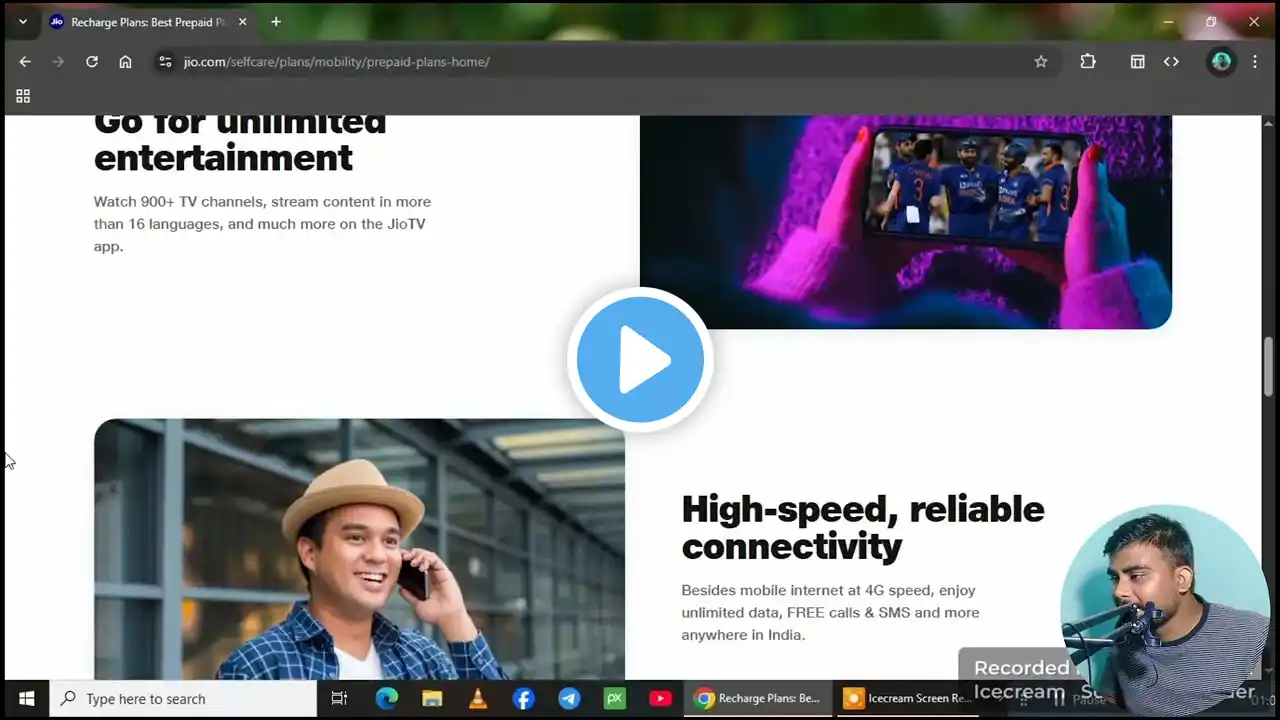Image resolution: width=1280 pixels, height=720 pixels.
Task: Click the angle-brackets code icon in toolbar
Action: click(x=1171, y=62)
